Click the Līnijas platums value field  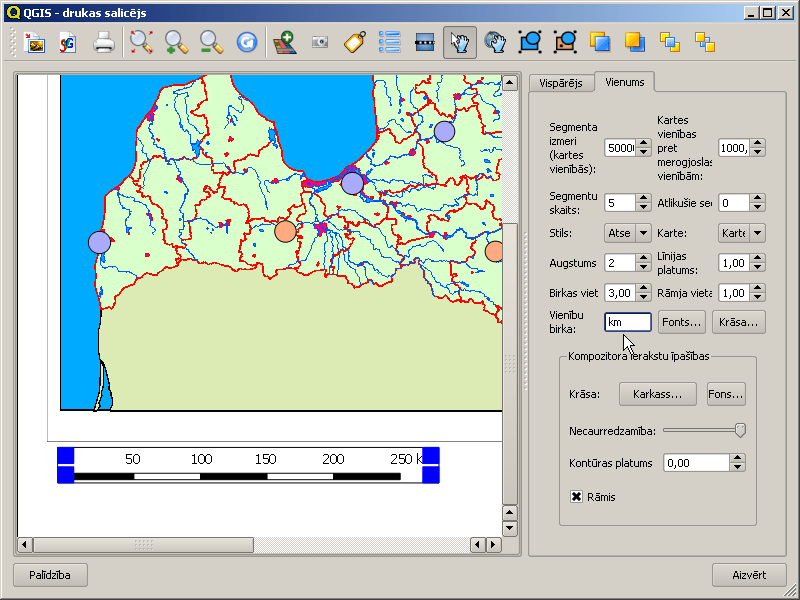coord(735,263)
